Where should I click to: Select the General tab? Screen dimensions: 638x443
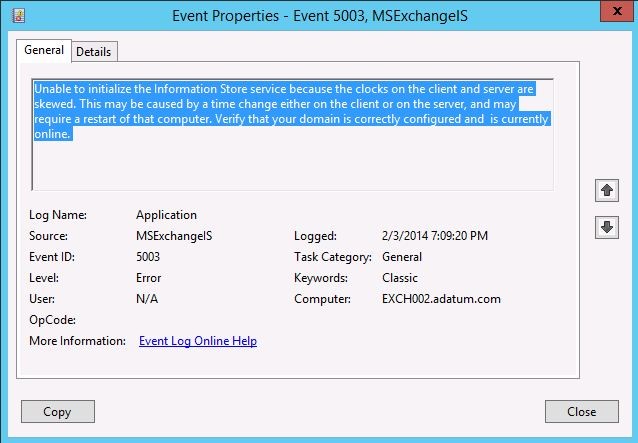pyautogui.click(x=44, y=50)
